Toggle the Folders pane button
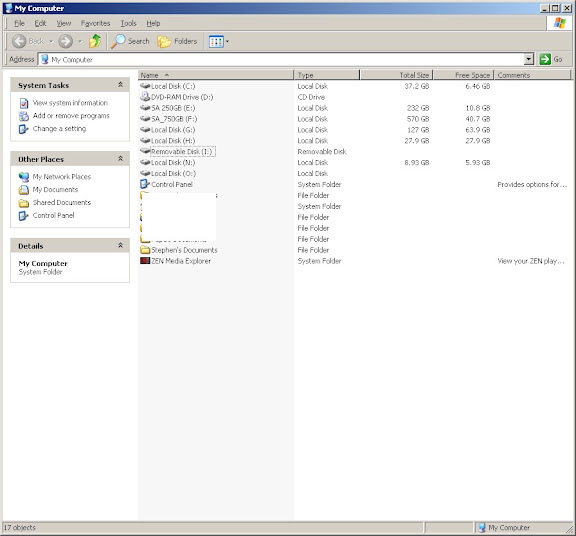Viewport: 576px width, 536px height. pos(177,41)
